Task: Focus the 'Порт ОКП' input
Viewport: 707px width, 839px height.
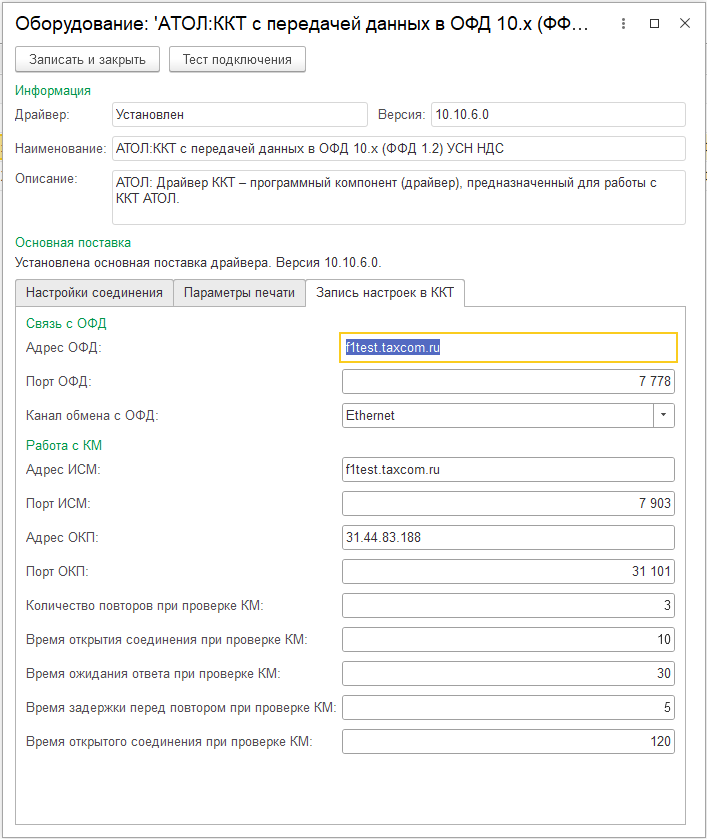Action: point(508,572)
